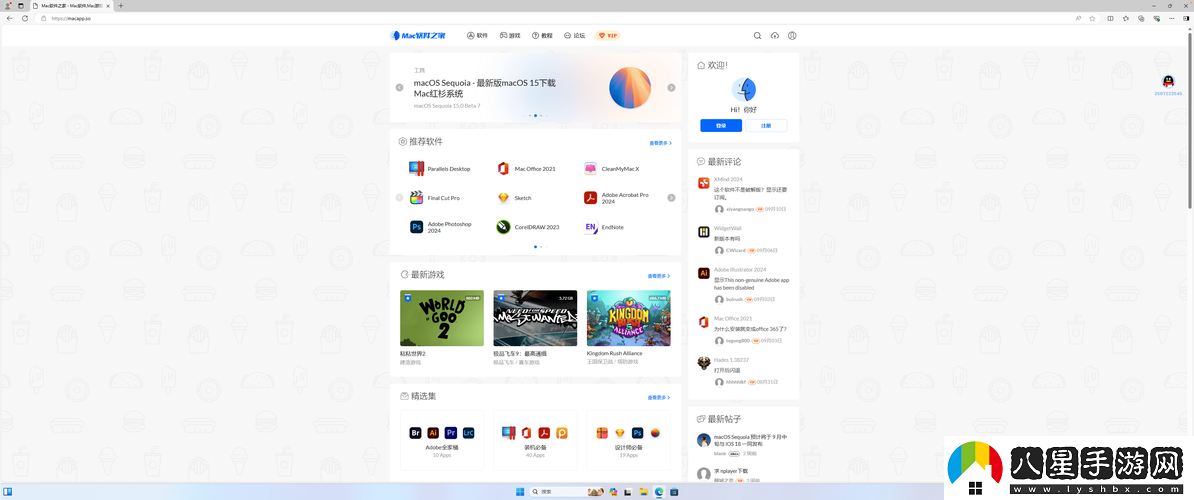View more latest games link
Screen dimensions: 1194x500
(x=659, y=276)
